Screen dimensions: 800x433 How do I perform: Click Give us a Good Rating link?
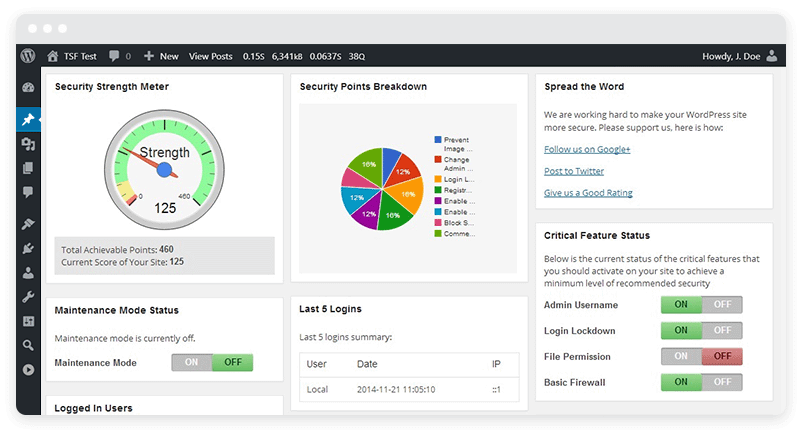588,193
